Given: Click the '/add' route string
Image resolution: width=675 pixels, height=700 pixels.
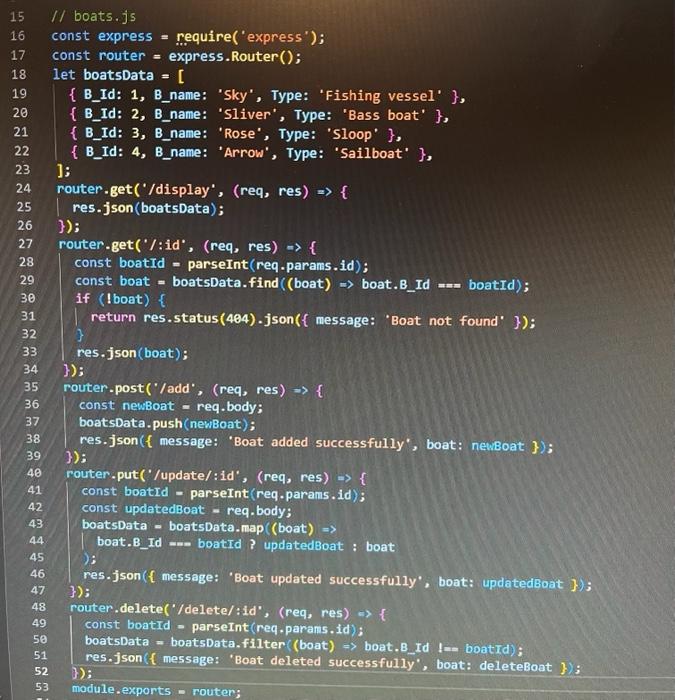Looking at the screenshot, I should click(x=175, y=388).
